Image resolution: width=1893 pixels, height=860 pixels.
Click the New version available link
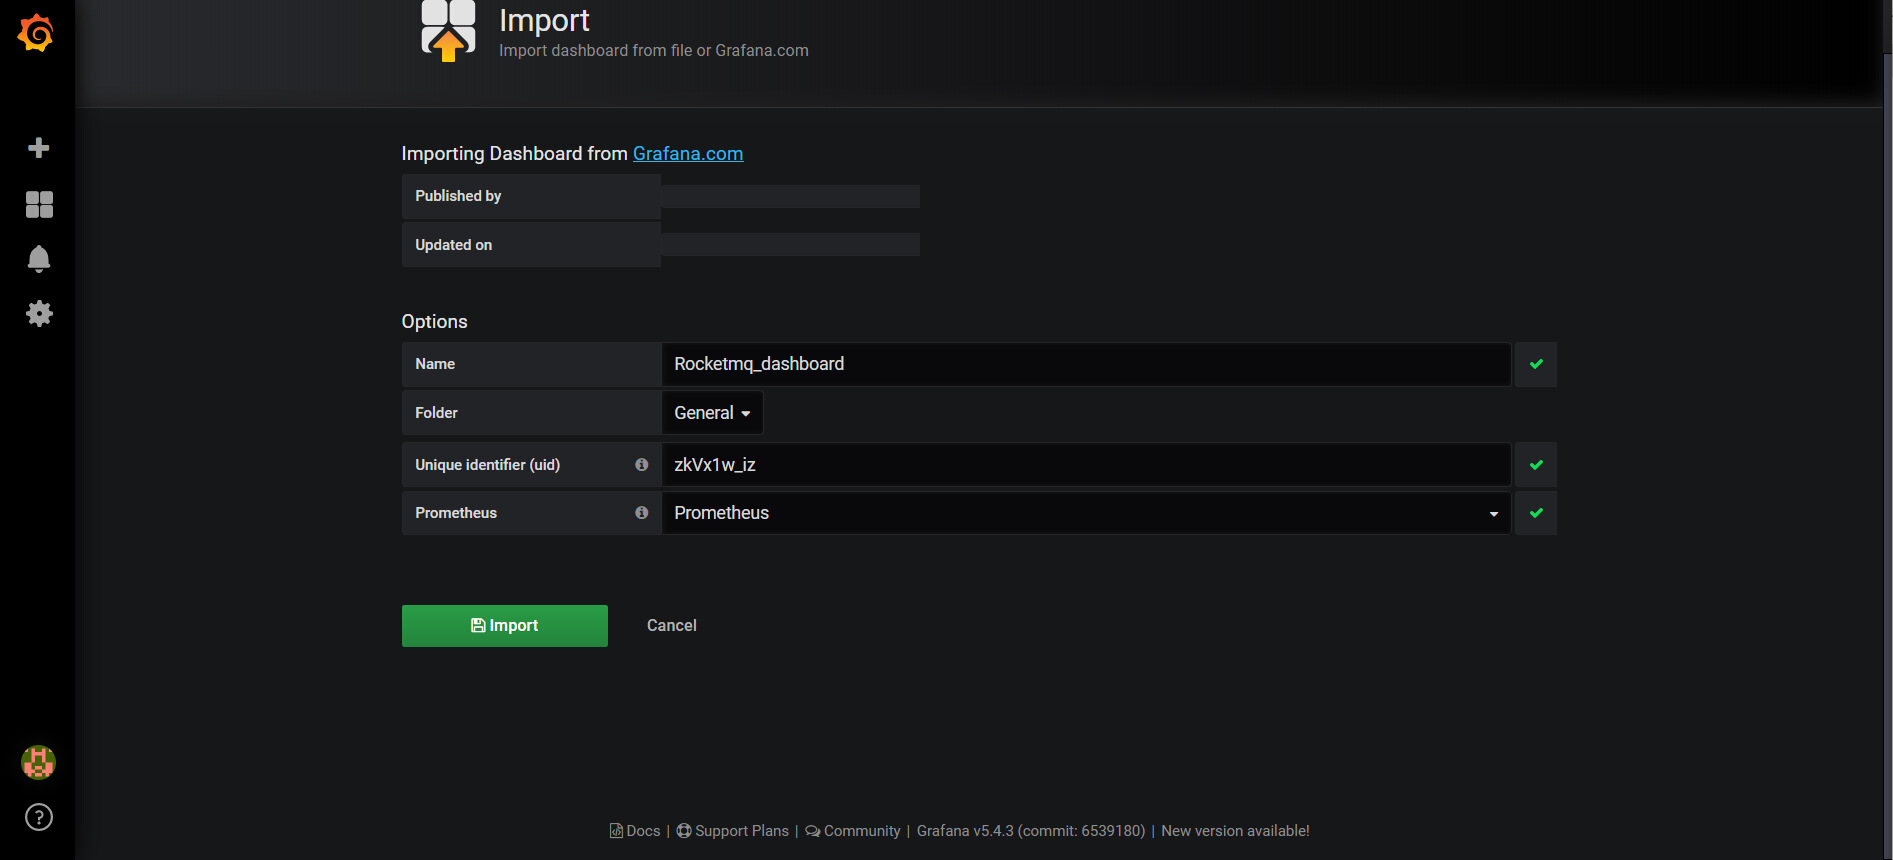click(x=1235, y=831)
